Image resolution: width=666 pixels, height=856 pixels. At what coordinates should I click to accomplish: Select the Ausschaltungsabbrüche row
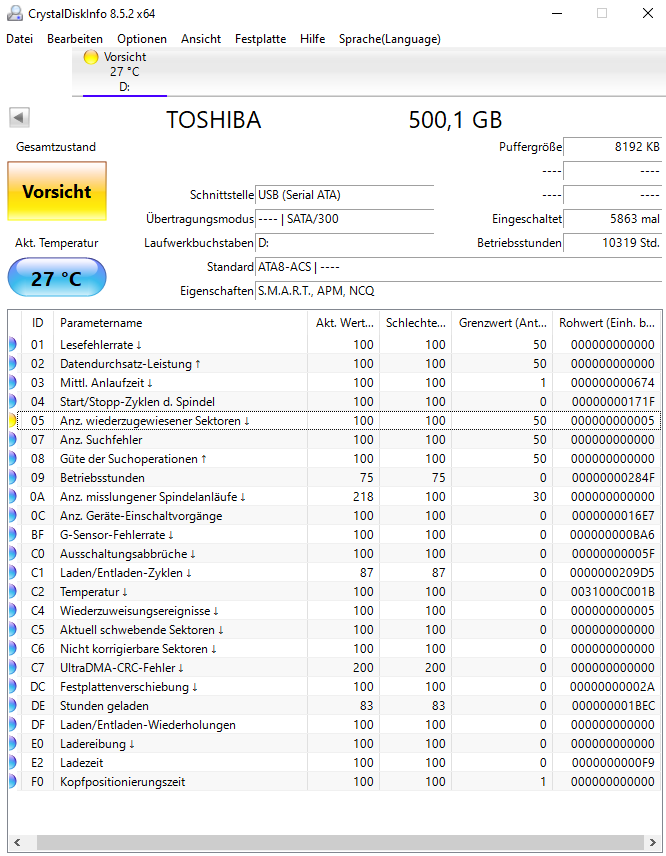click(335, 554)
